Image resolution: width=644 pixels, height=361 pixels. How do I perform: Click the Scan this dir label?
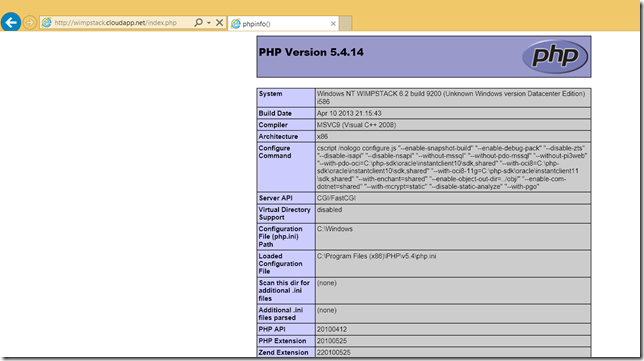tap(284, 290)
